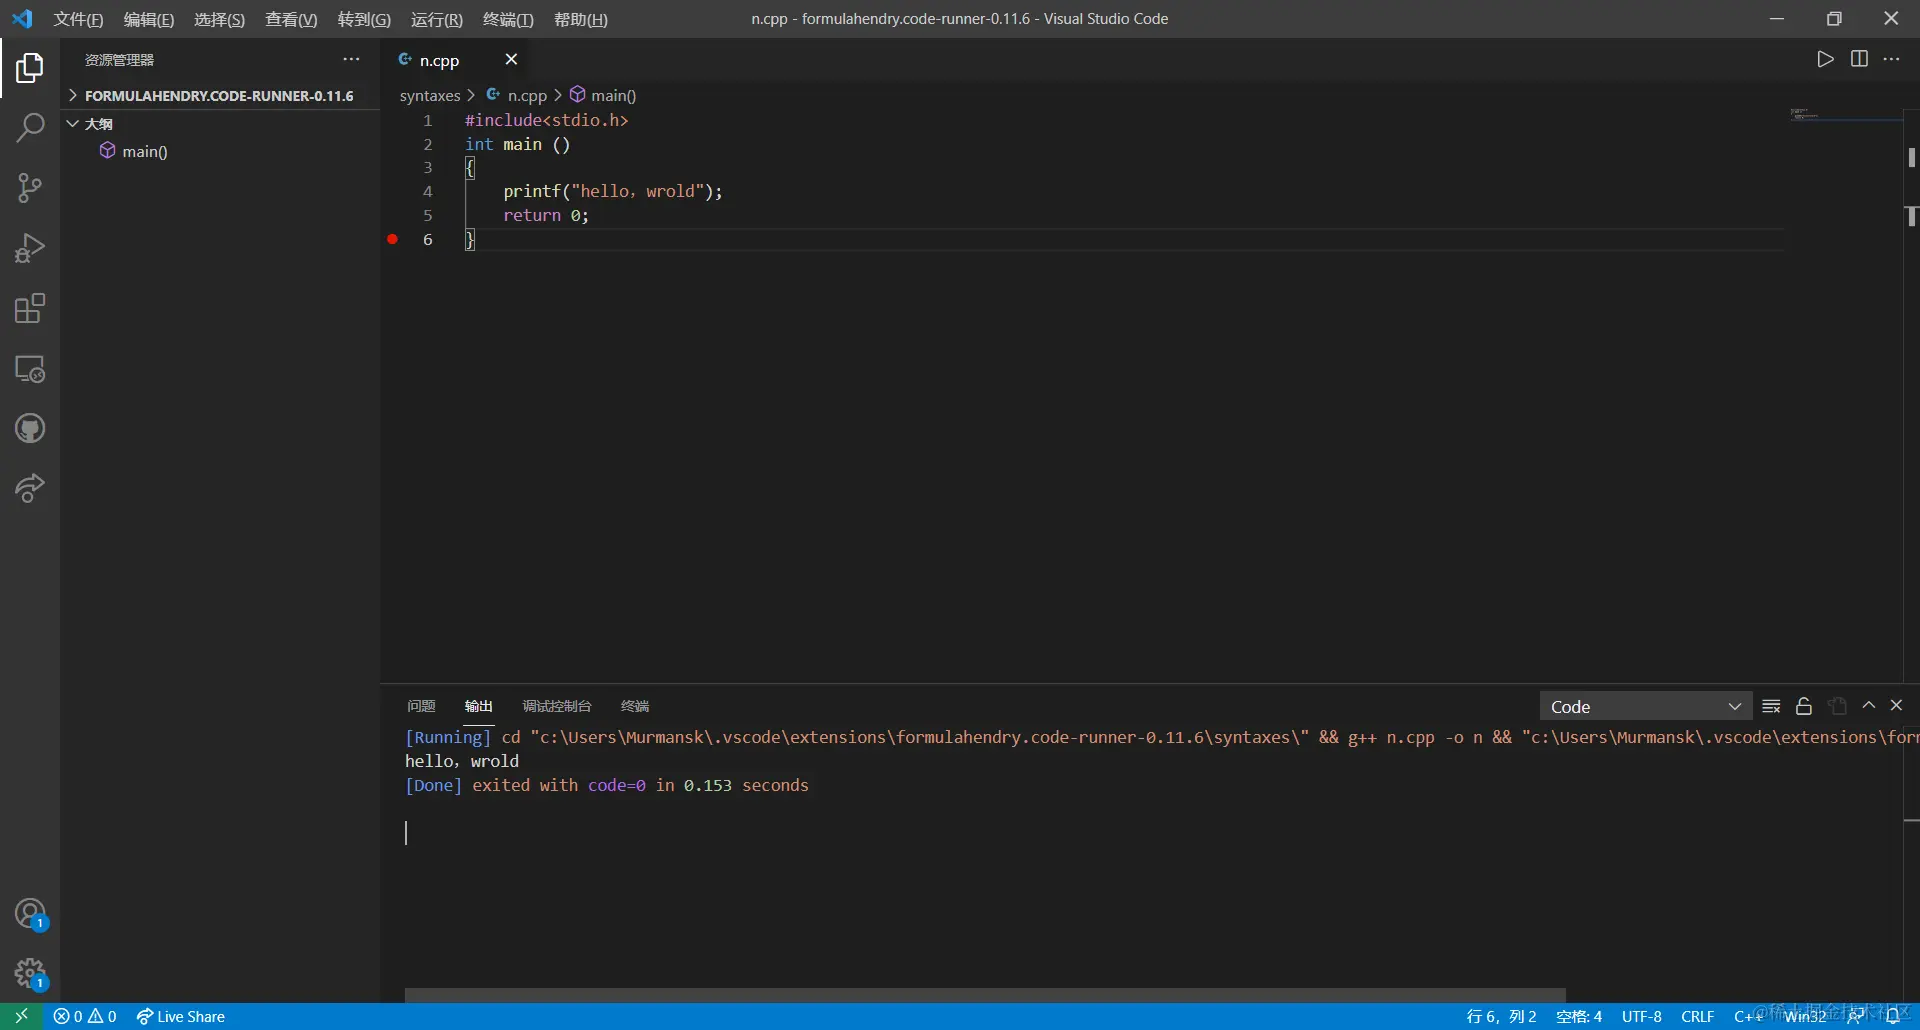Open the 运行(R) menu
This screenshot has width=1920, height=1030.
coord(437,19)
